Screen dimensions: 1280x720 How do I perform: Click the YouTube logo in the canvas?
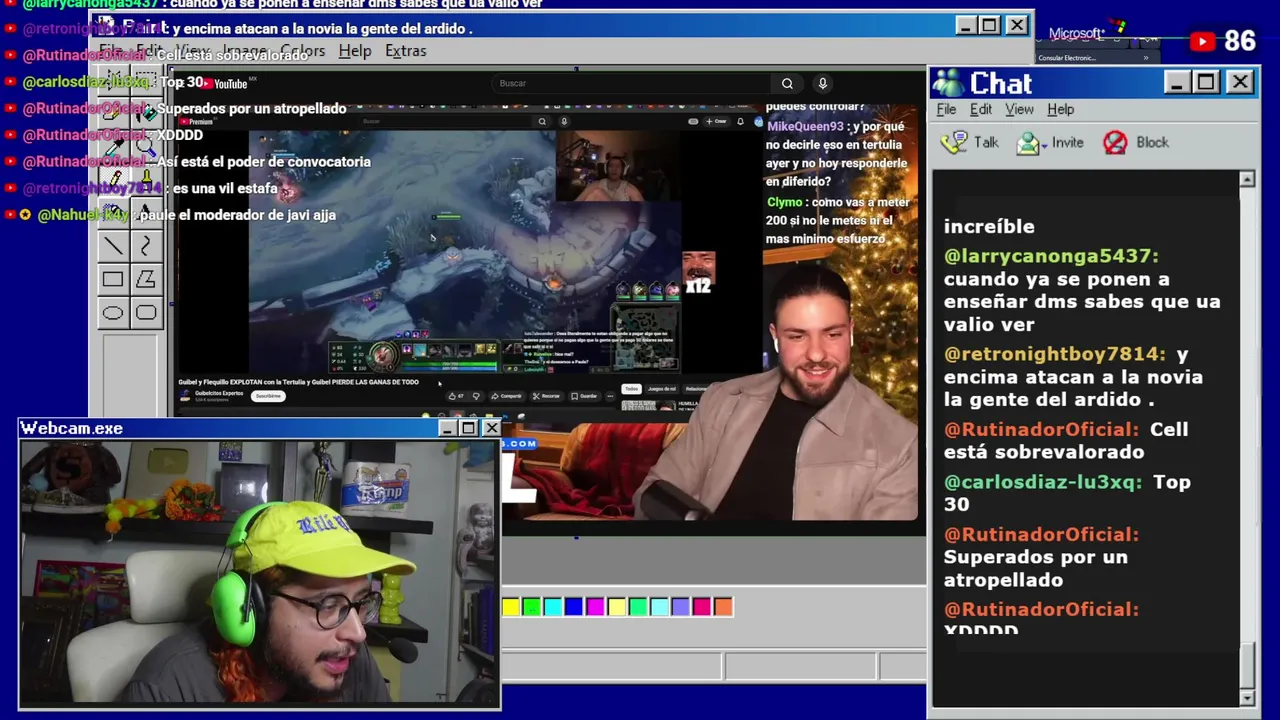[x=224, y=83]
